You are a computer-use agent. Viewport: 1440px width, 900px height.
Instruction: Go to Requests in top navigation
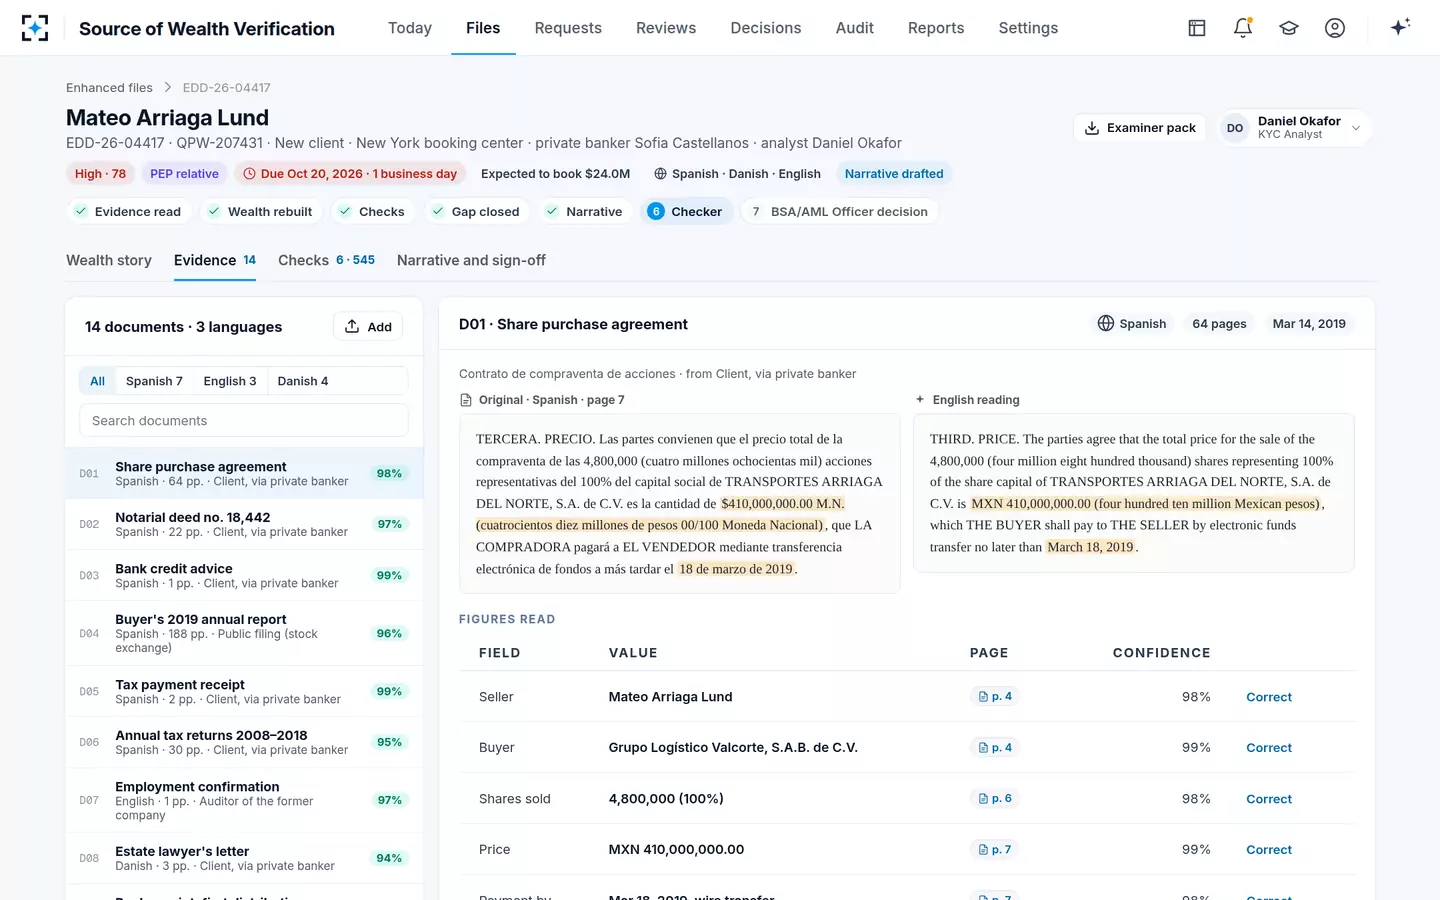tap(568, 28)
